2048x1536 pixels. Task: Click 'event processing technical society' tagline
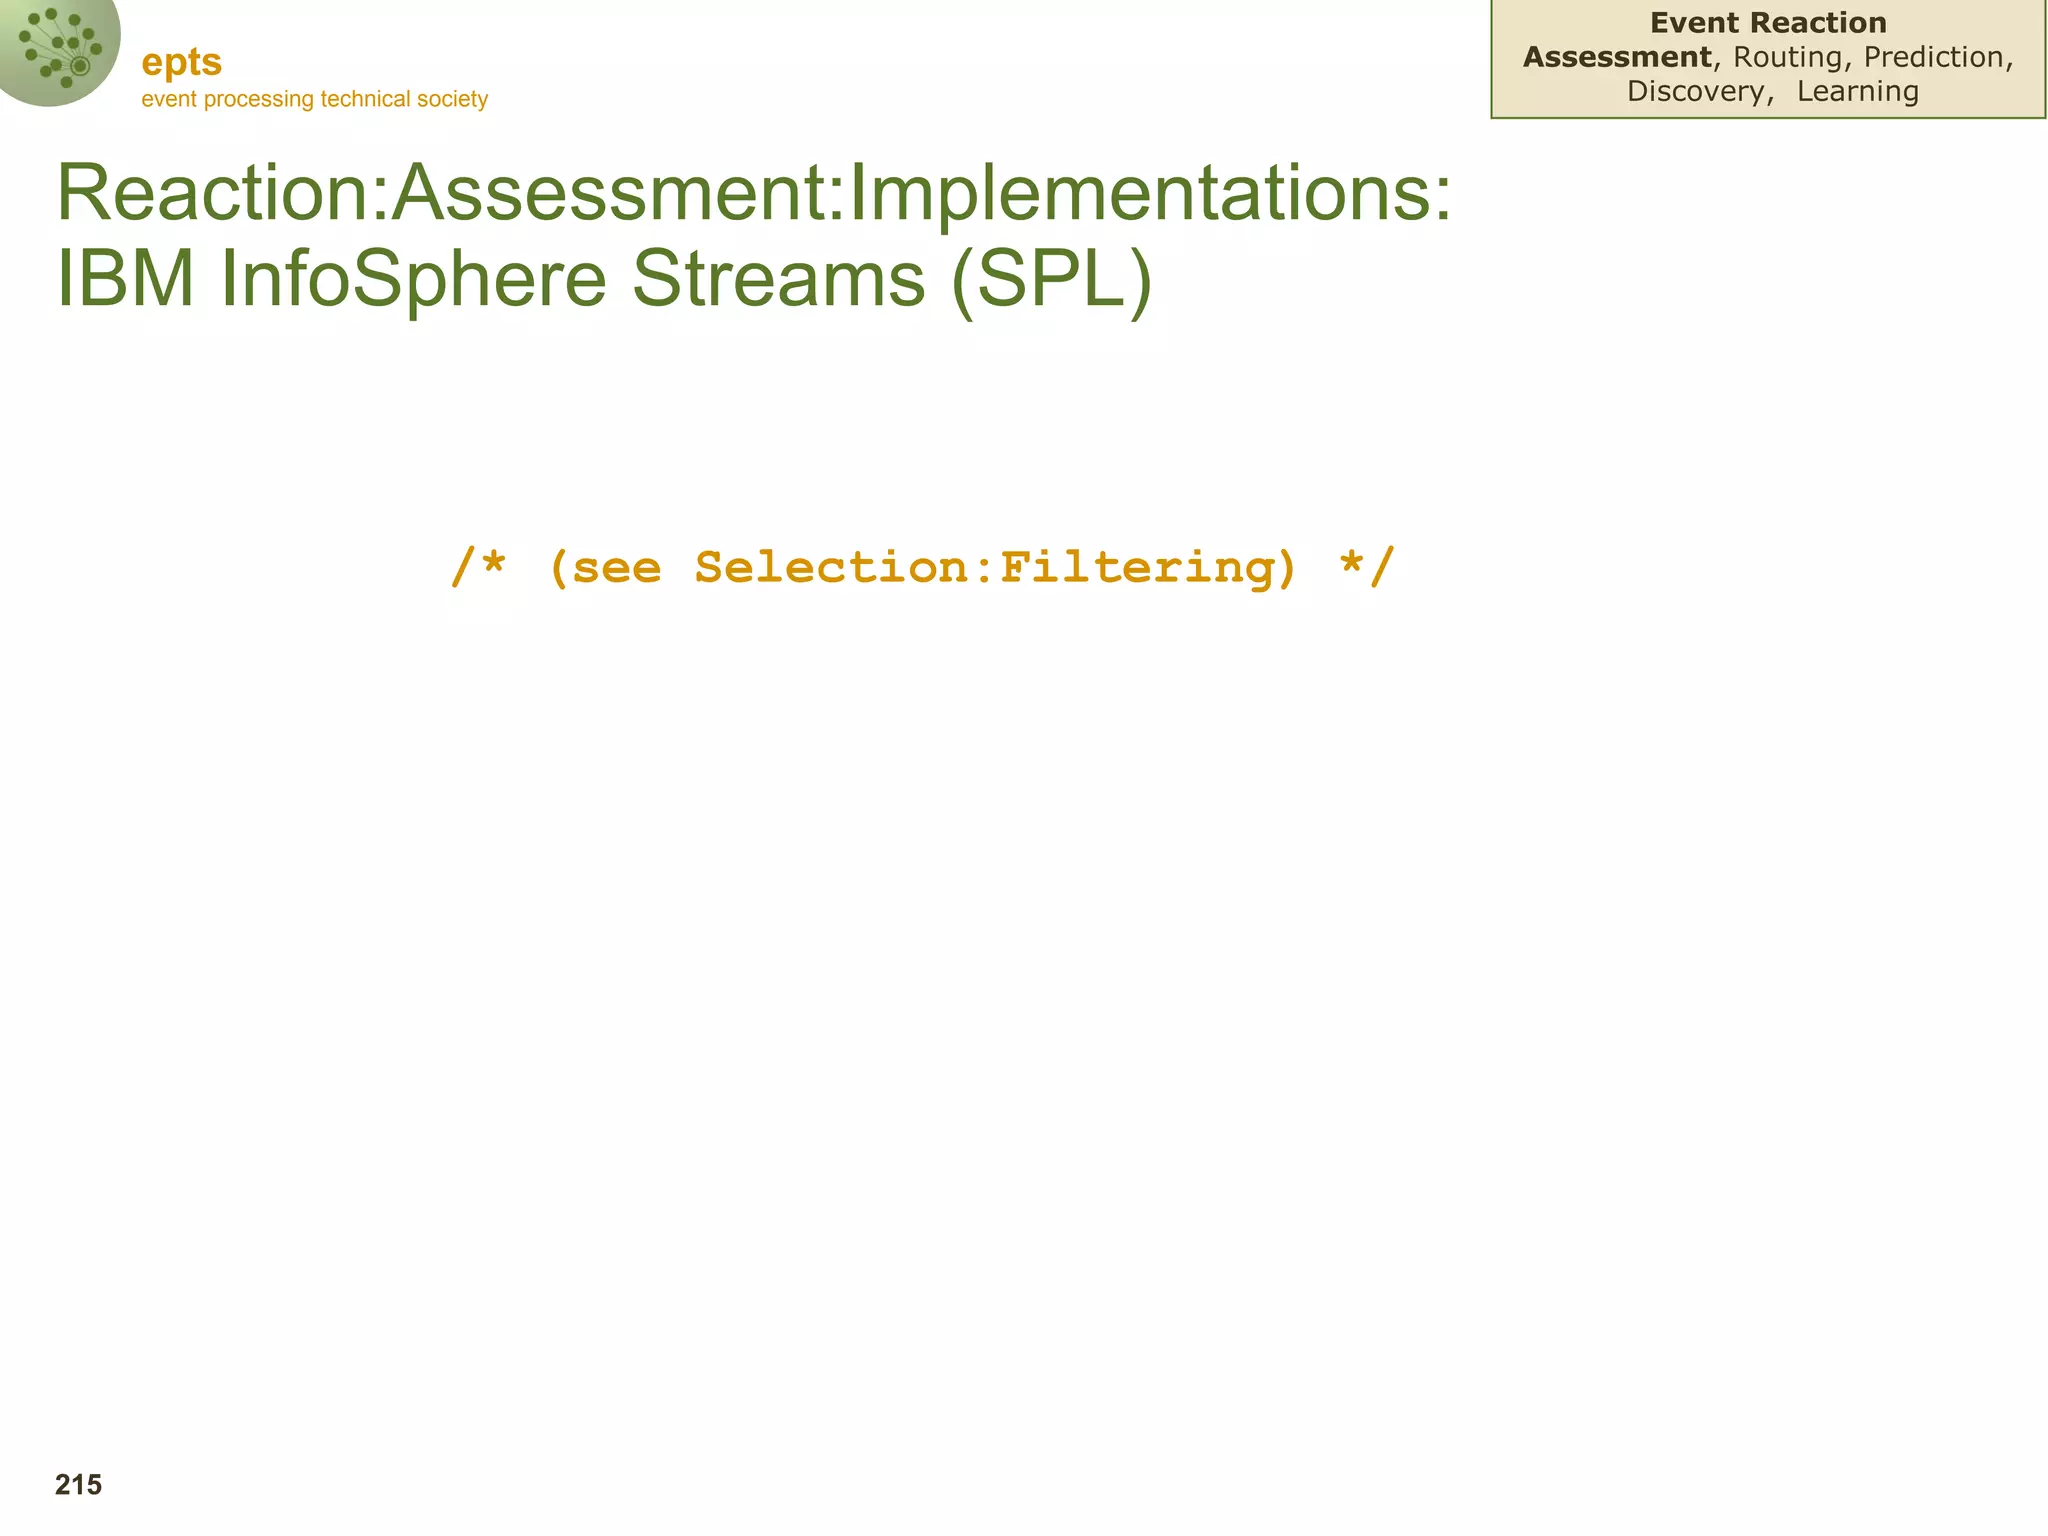314,99
